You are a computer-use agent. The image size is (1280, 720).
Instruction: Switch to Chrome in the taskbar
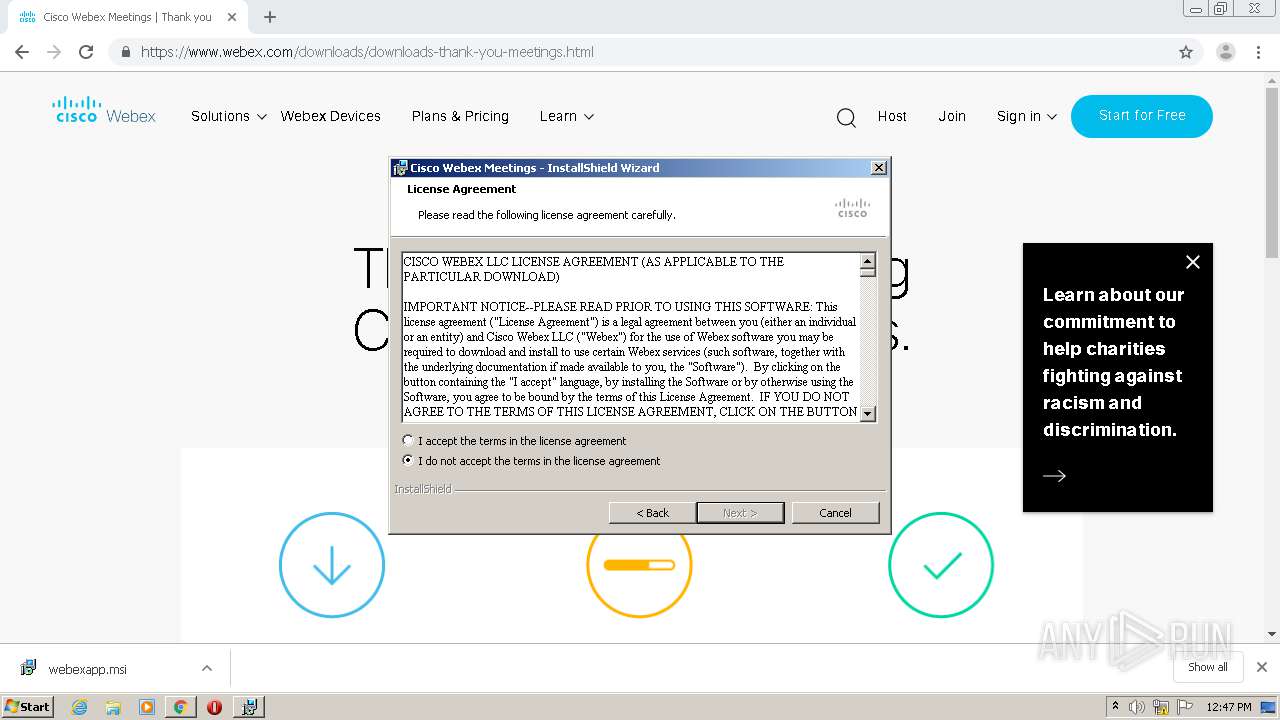tap(180, 707)
